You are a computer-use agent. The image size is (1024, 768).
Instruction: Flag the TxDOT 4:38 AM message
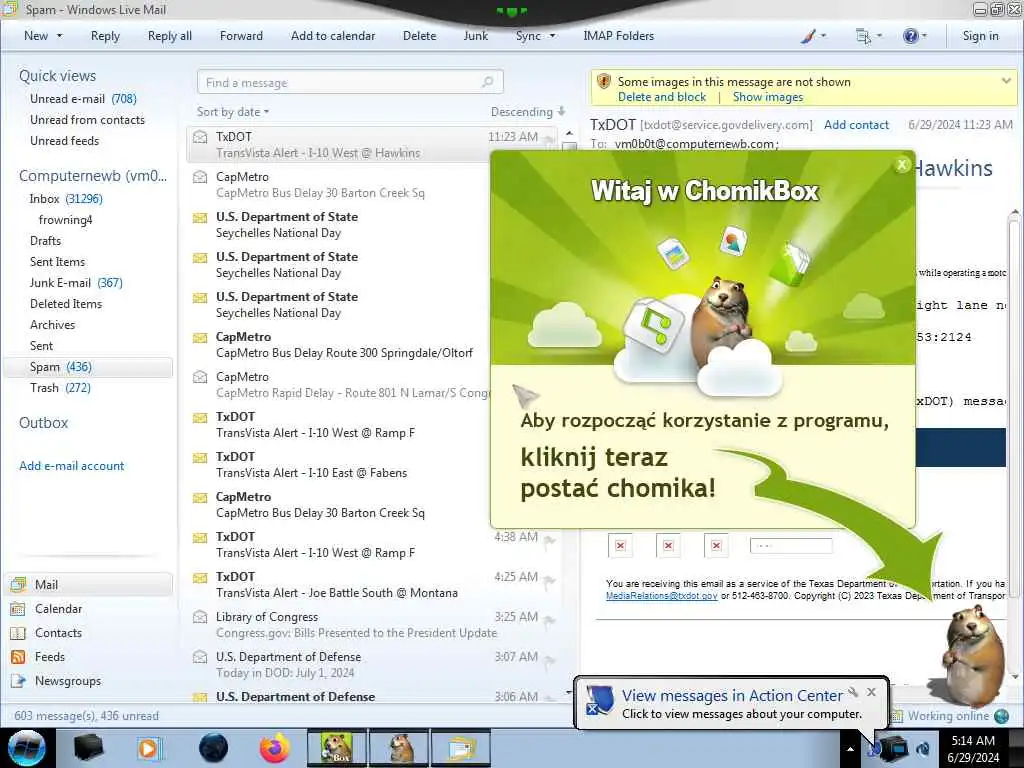pyautogui.click(x=549, y=540)
